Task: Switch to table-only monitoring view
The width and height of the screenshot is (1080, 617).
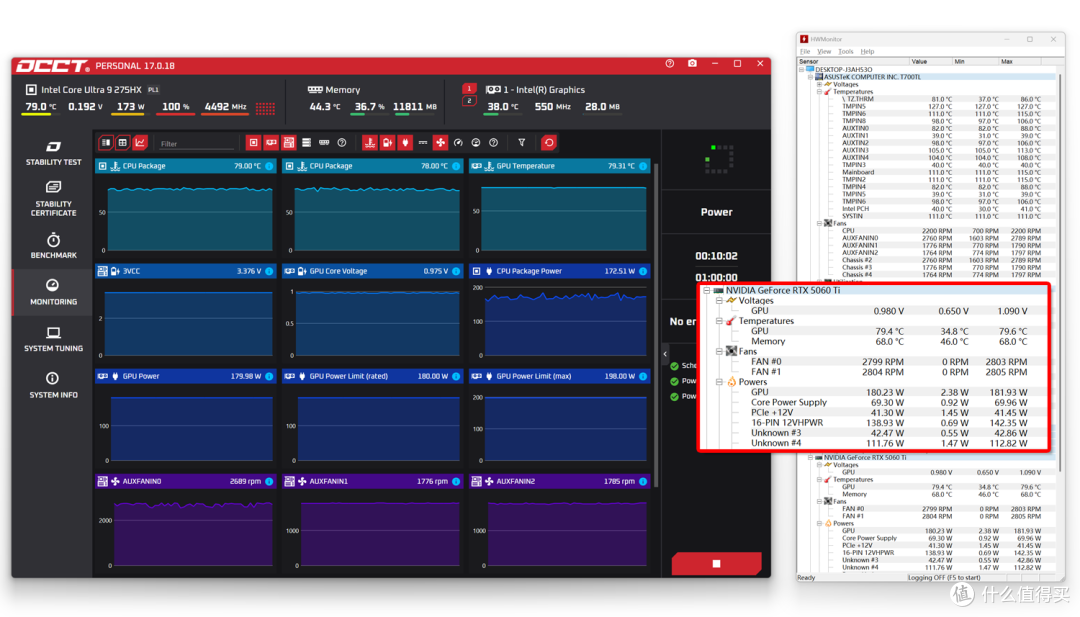Action: tap(123, 143)
